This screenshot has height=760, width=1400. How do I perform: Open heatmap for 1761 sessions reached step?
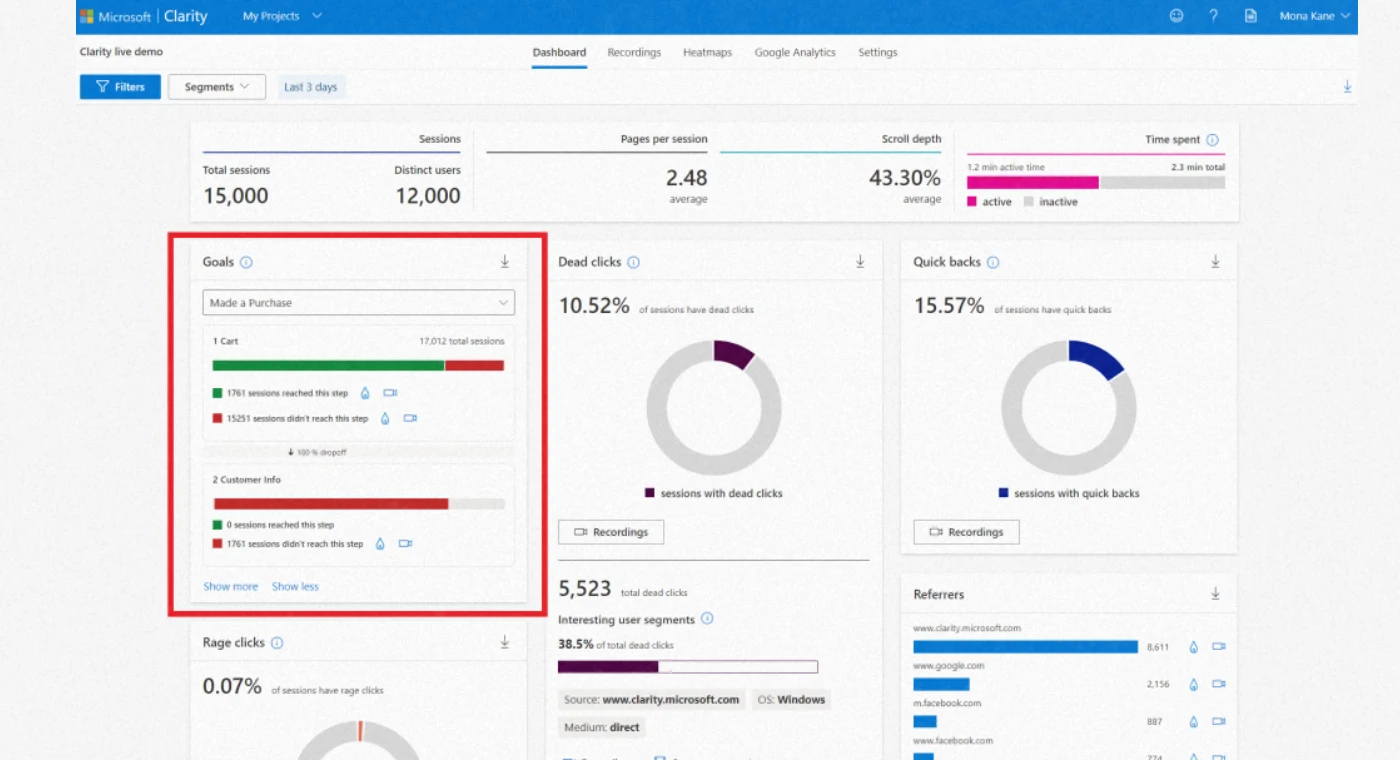click(x=365, y=393)
